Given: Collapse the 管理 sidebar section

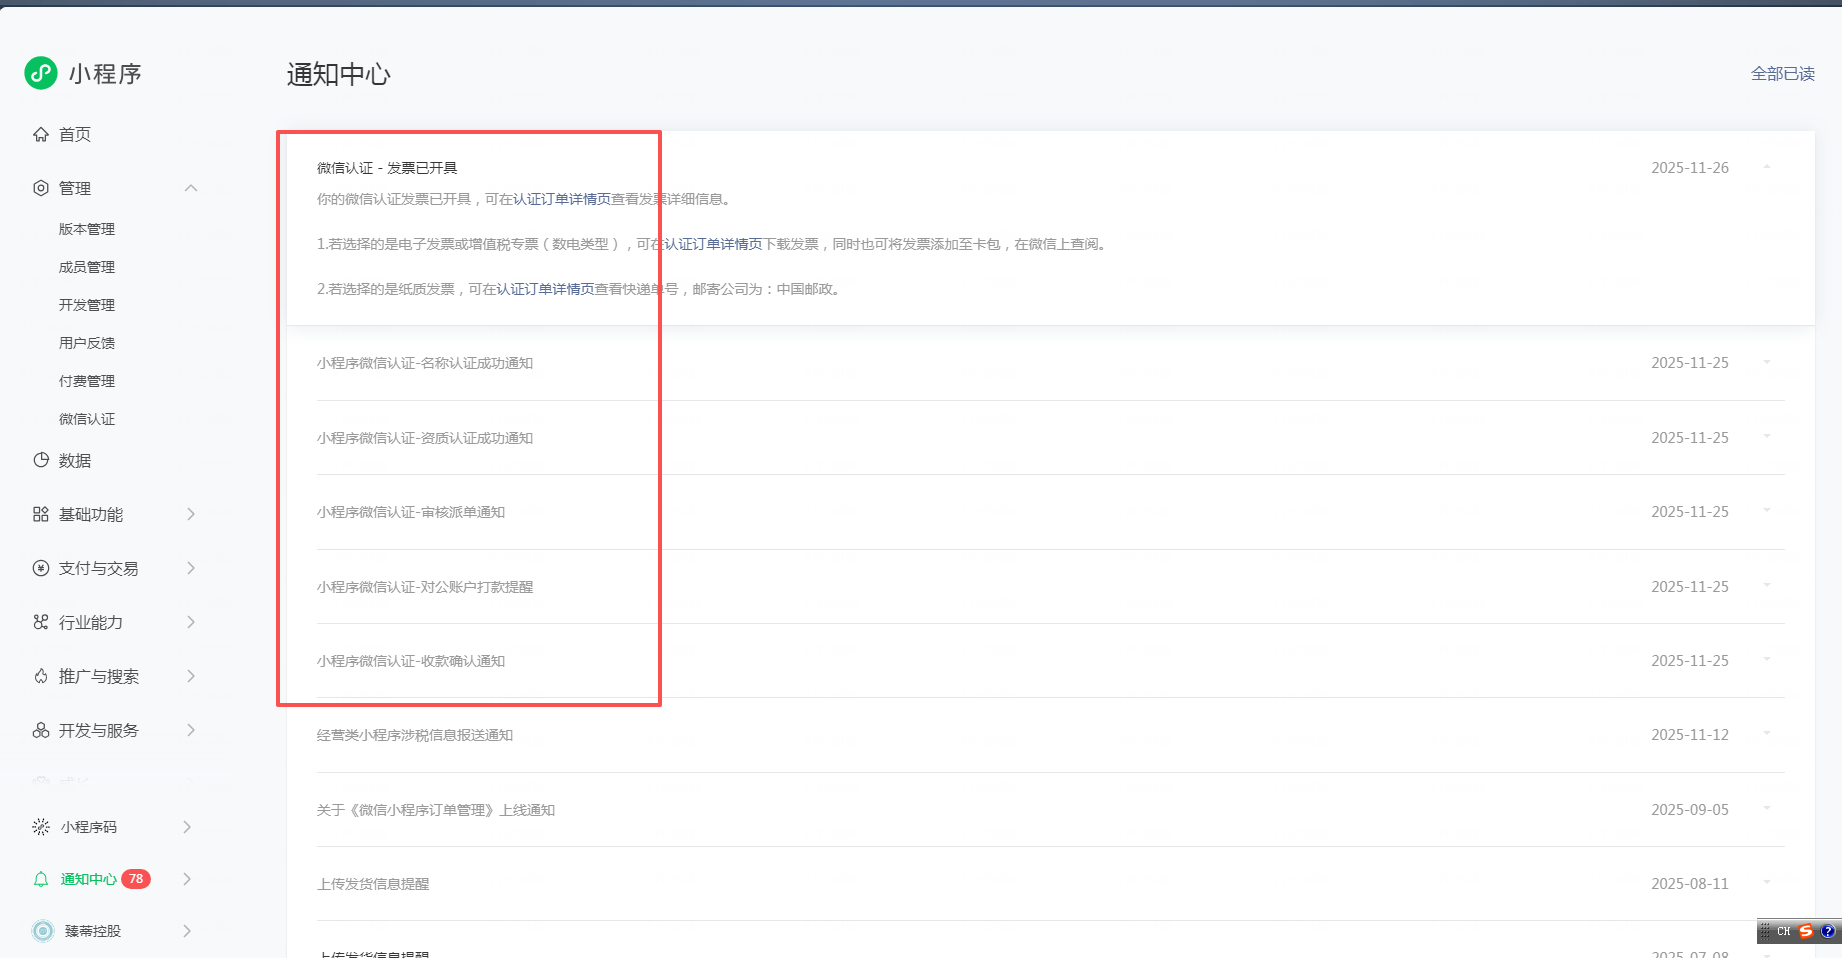Looking at the screenshot, I should coord(191,188).
